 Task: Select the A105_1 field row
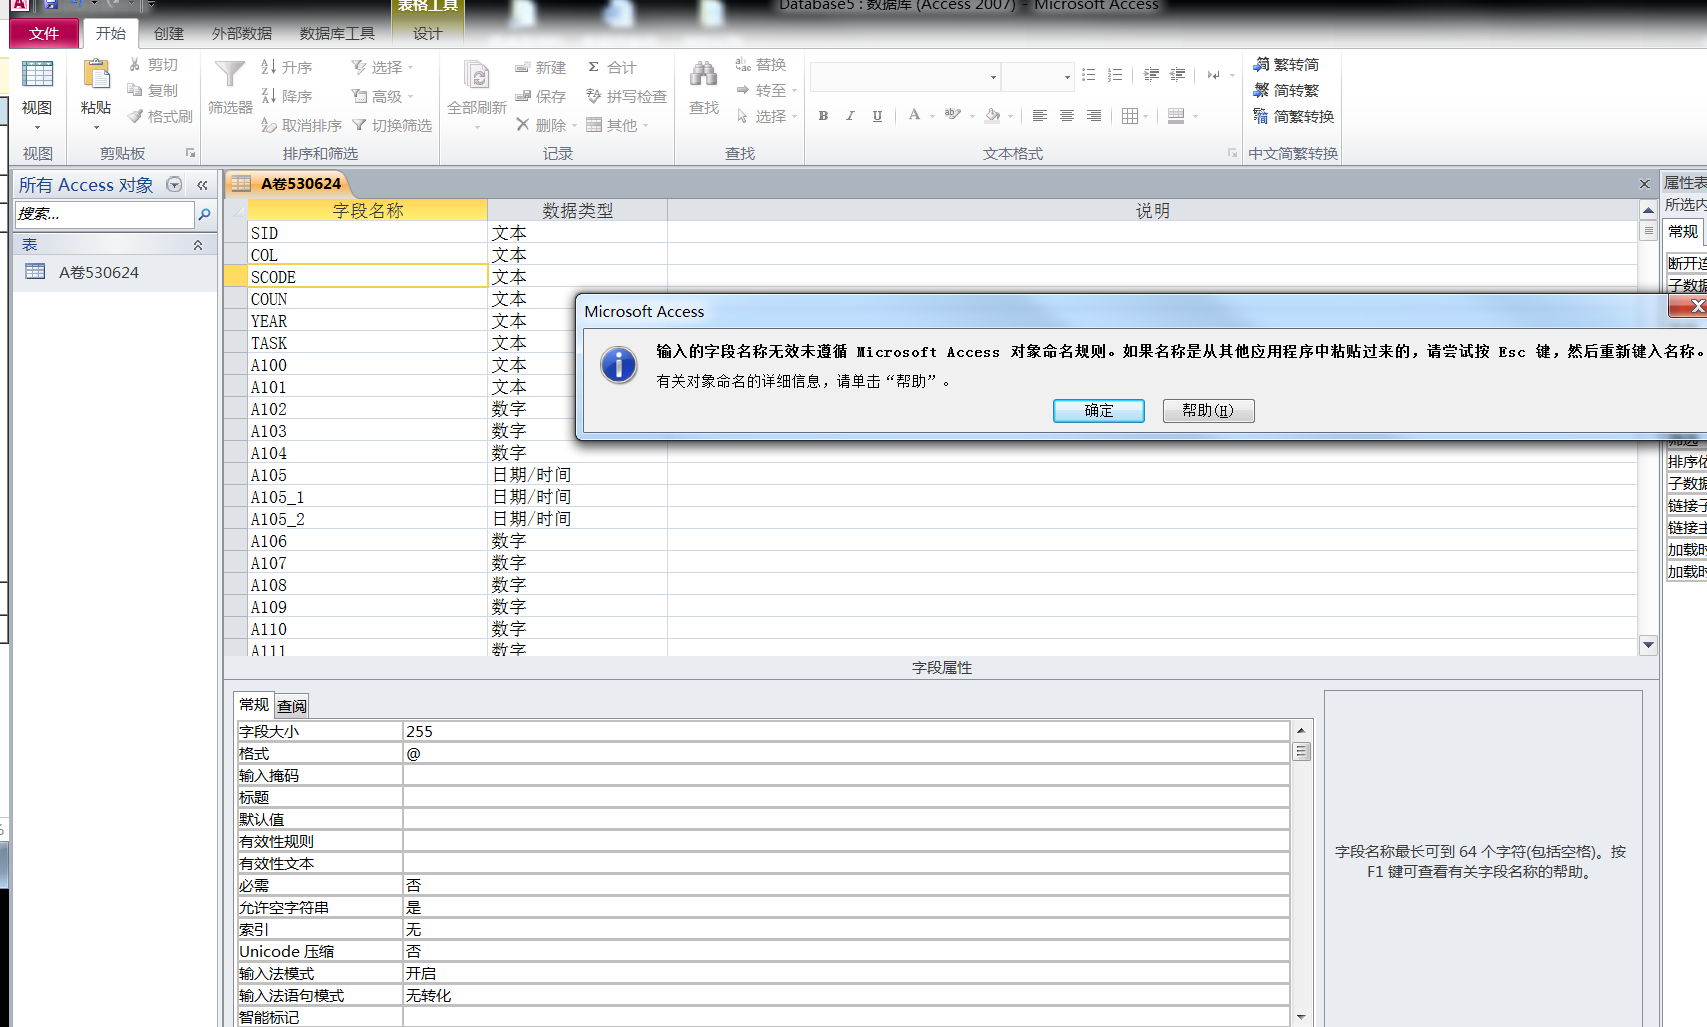[234, 497]
